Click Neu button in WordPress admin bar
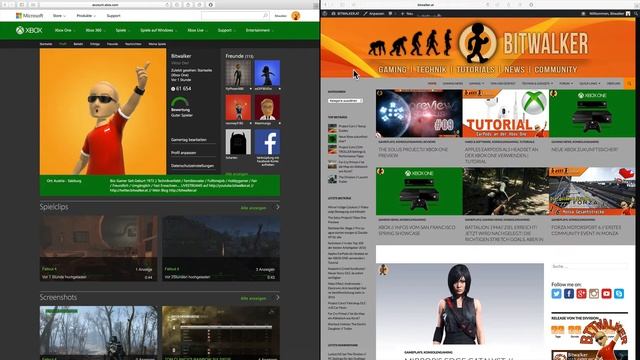This screenshot has height=360, width=640. [x=407, y=13]
